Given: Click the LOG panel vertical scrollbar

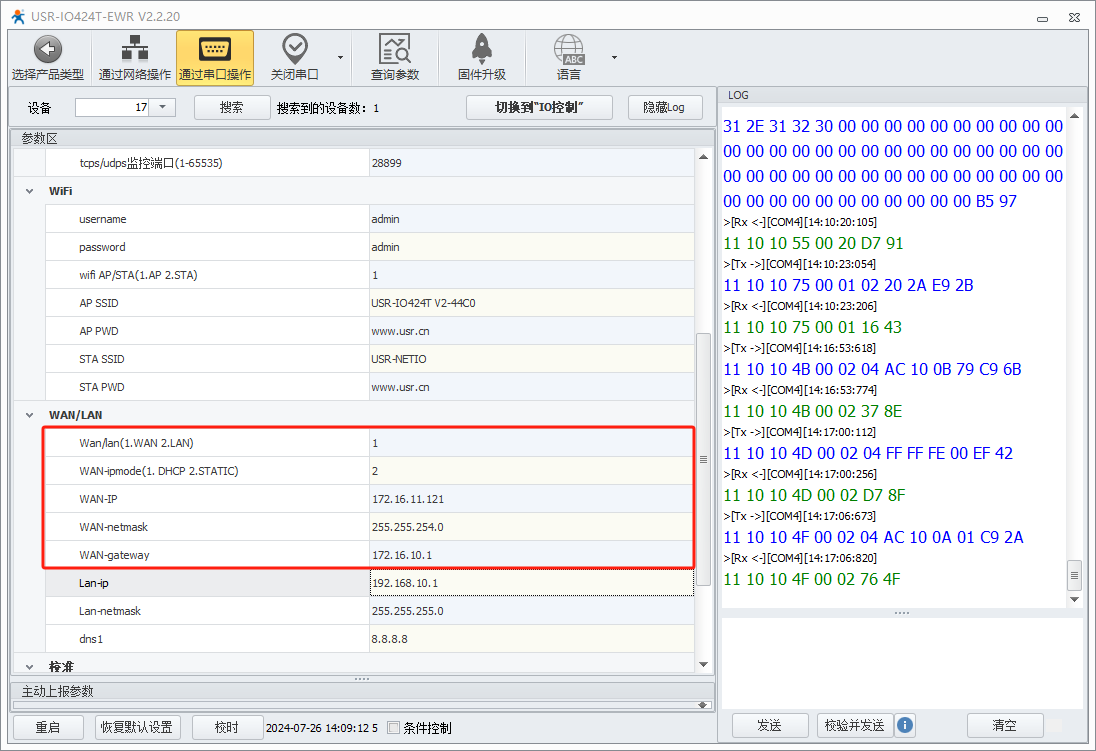Looking at the screenshot, I should pos(1075,574).
